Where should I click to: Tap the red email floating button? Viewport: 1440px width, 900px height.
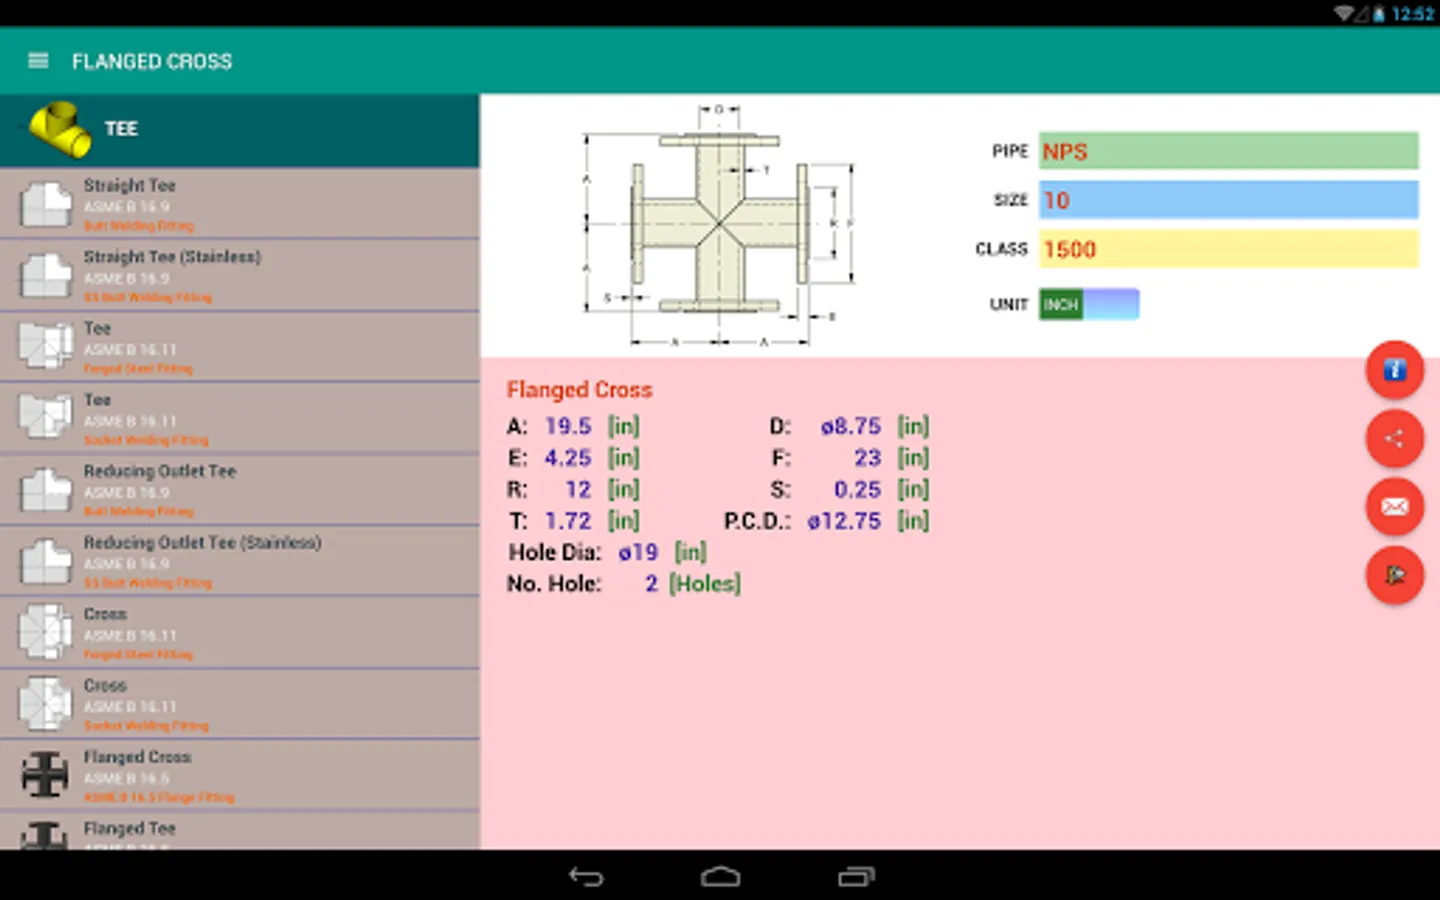pyautogui.click(x=1394, y=507)
